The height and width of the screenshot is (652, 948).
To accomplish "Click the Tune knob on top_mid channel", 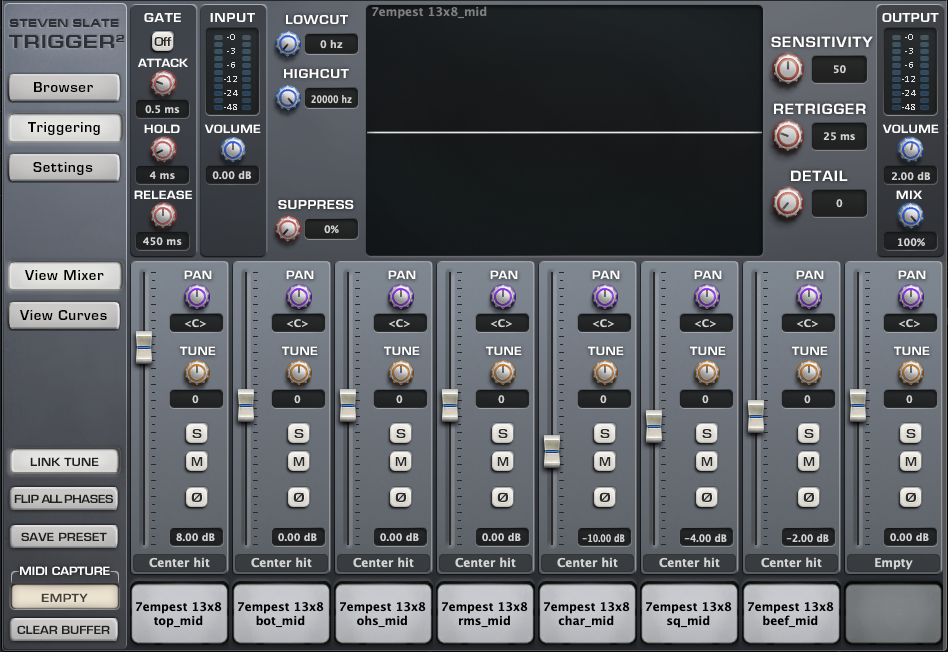I will point(196,373).
